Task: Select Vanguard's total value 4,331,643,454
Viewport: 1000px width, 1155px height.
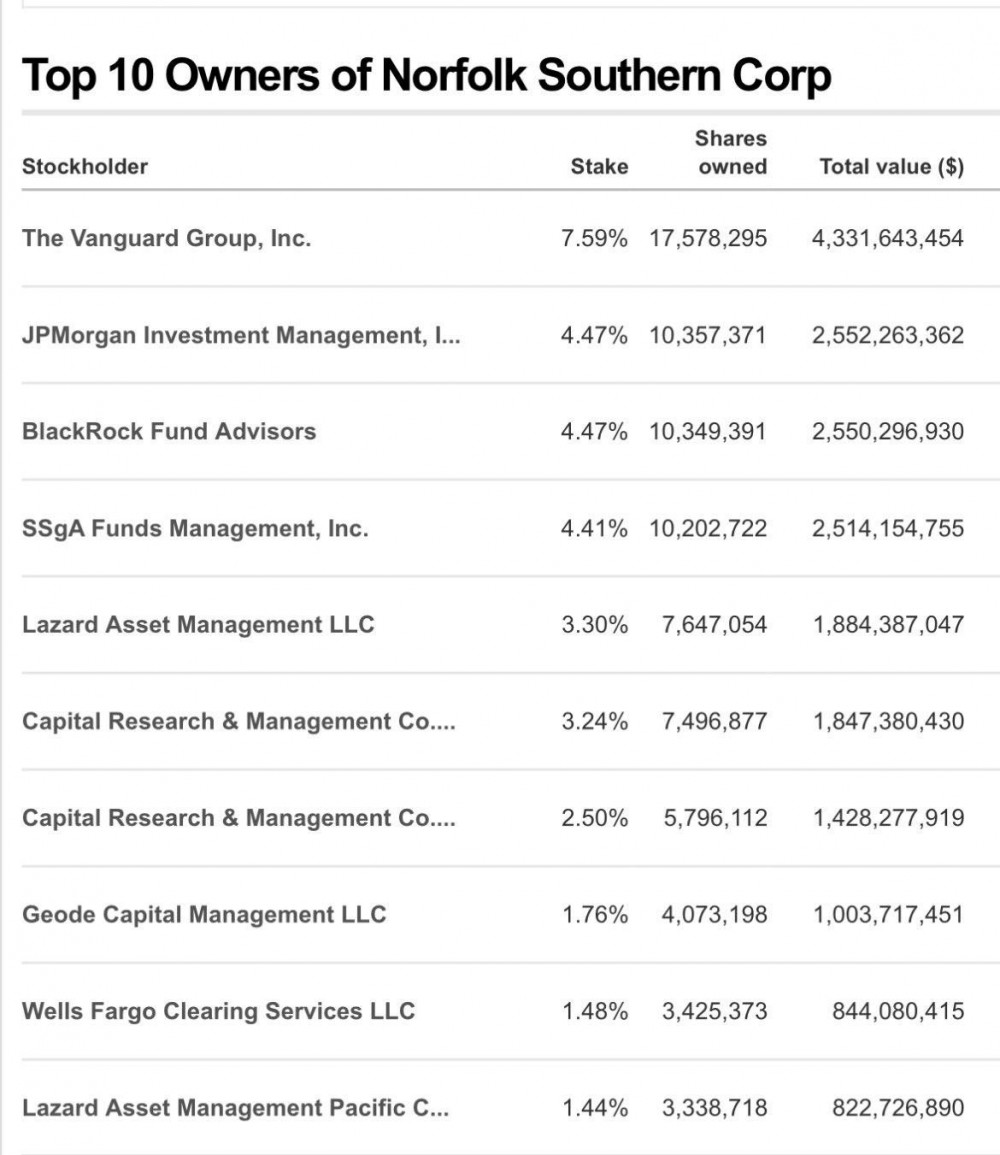Action: (x=887, y=239)
